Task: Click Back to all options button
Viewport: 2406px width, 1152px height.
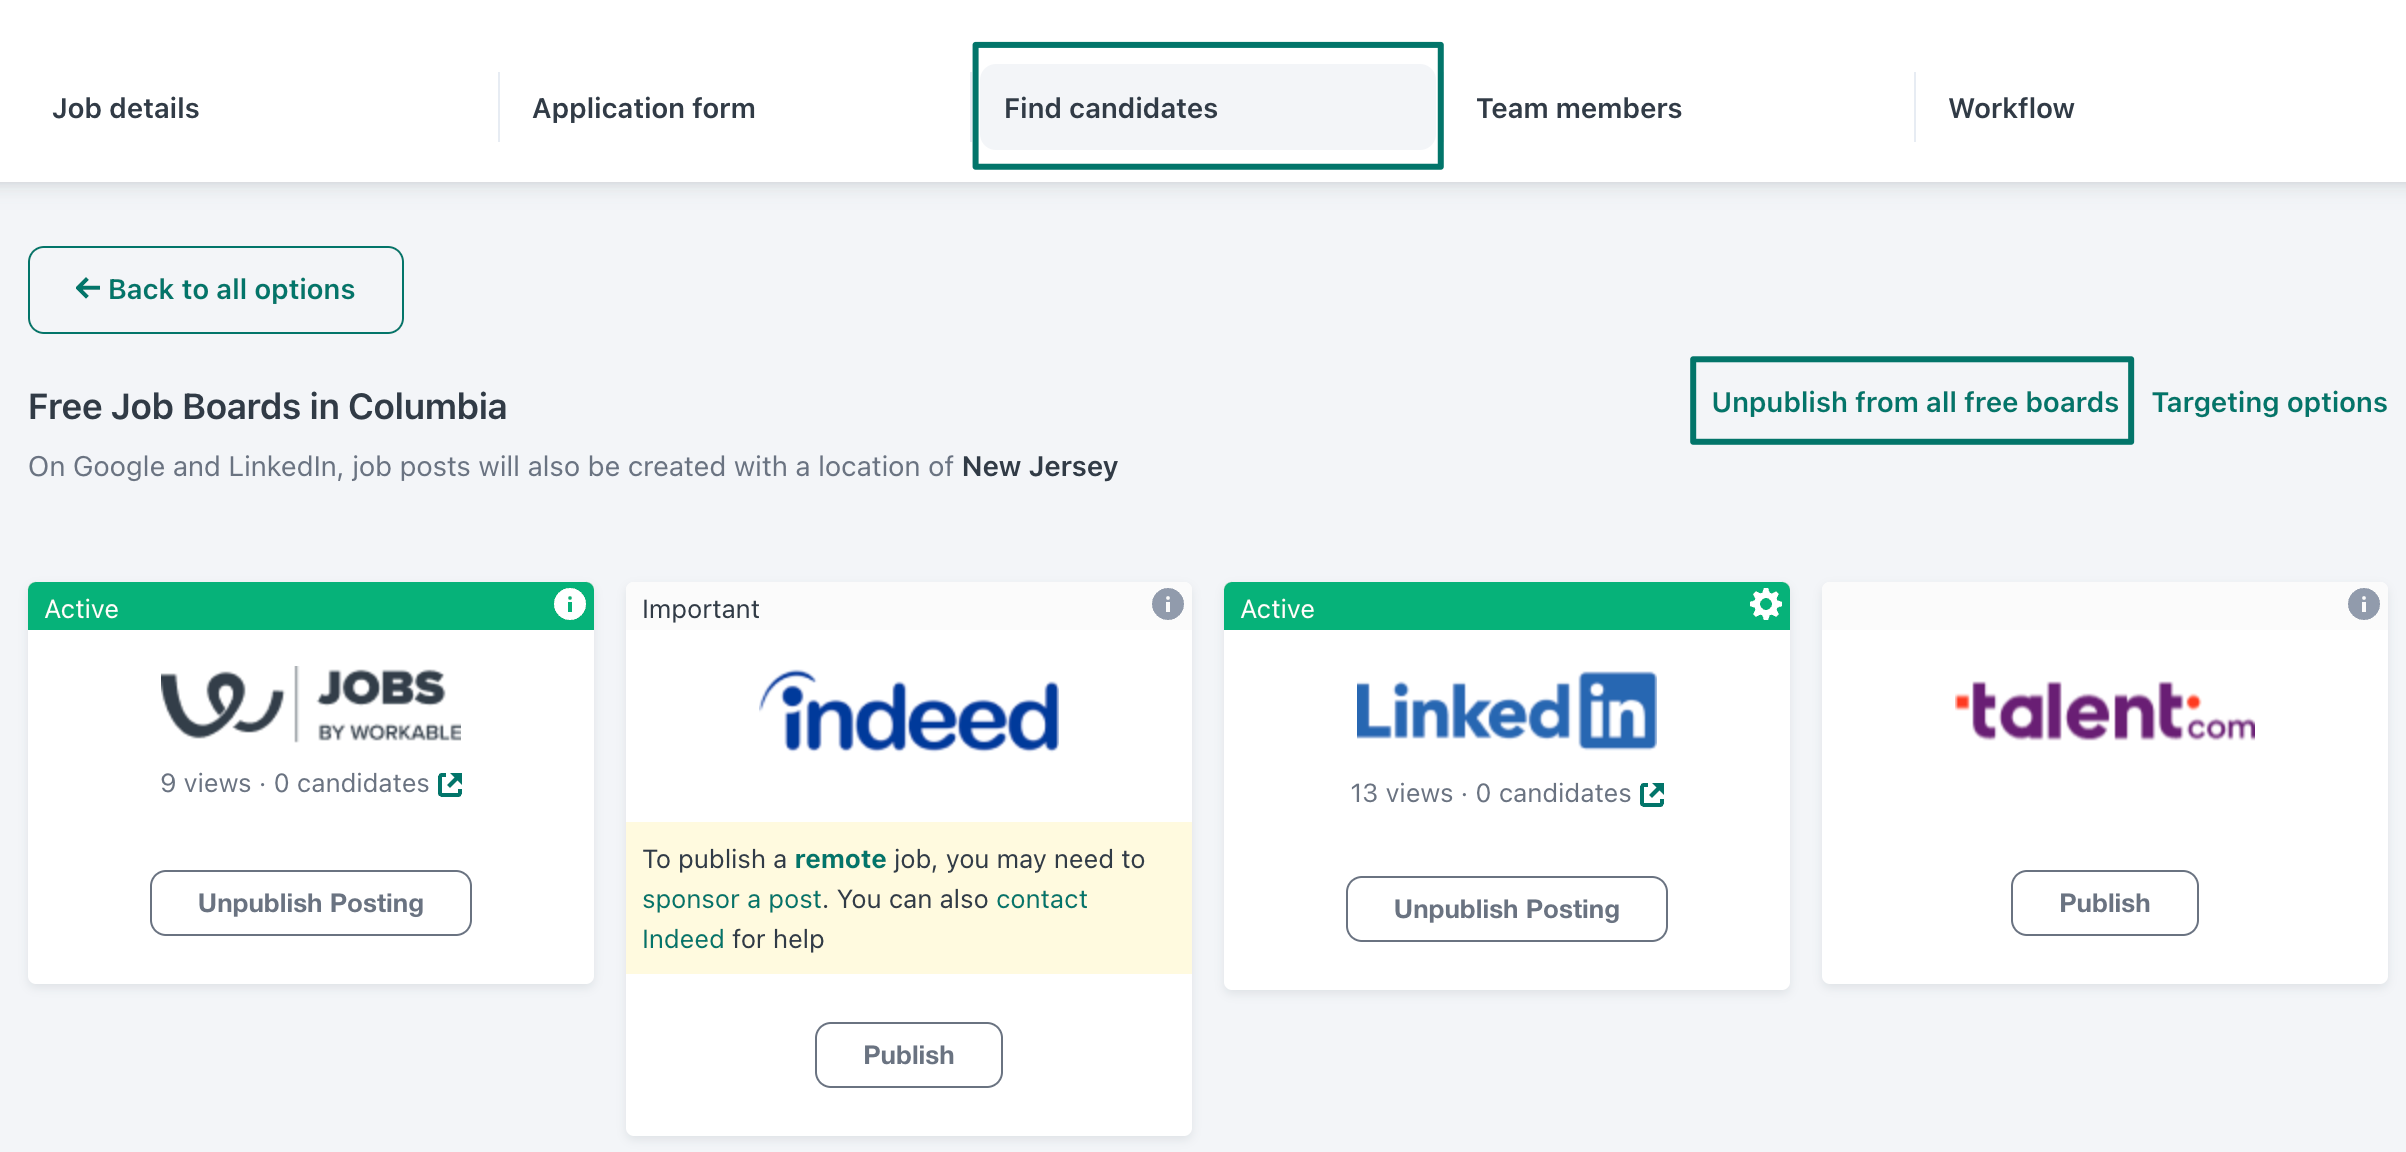Action: click(x=216, y=290)
